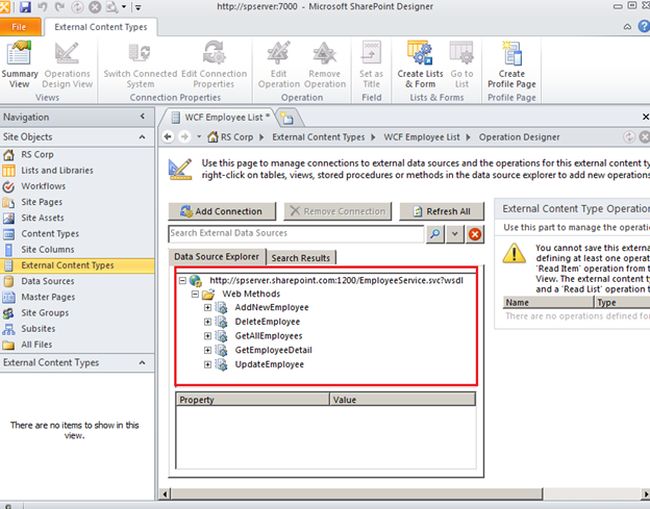Click Redo in the quick access toolbar

coord(60,7)
